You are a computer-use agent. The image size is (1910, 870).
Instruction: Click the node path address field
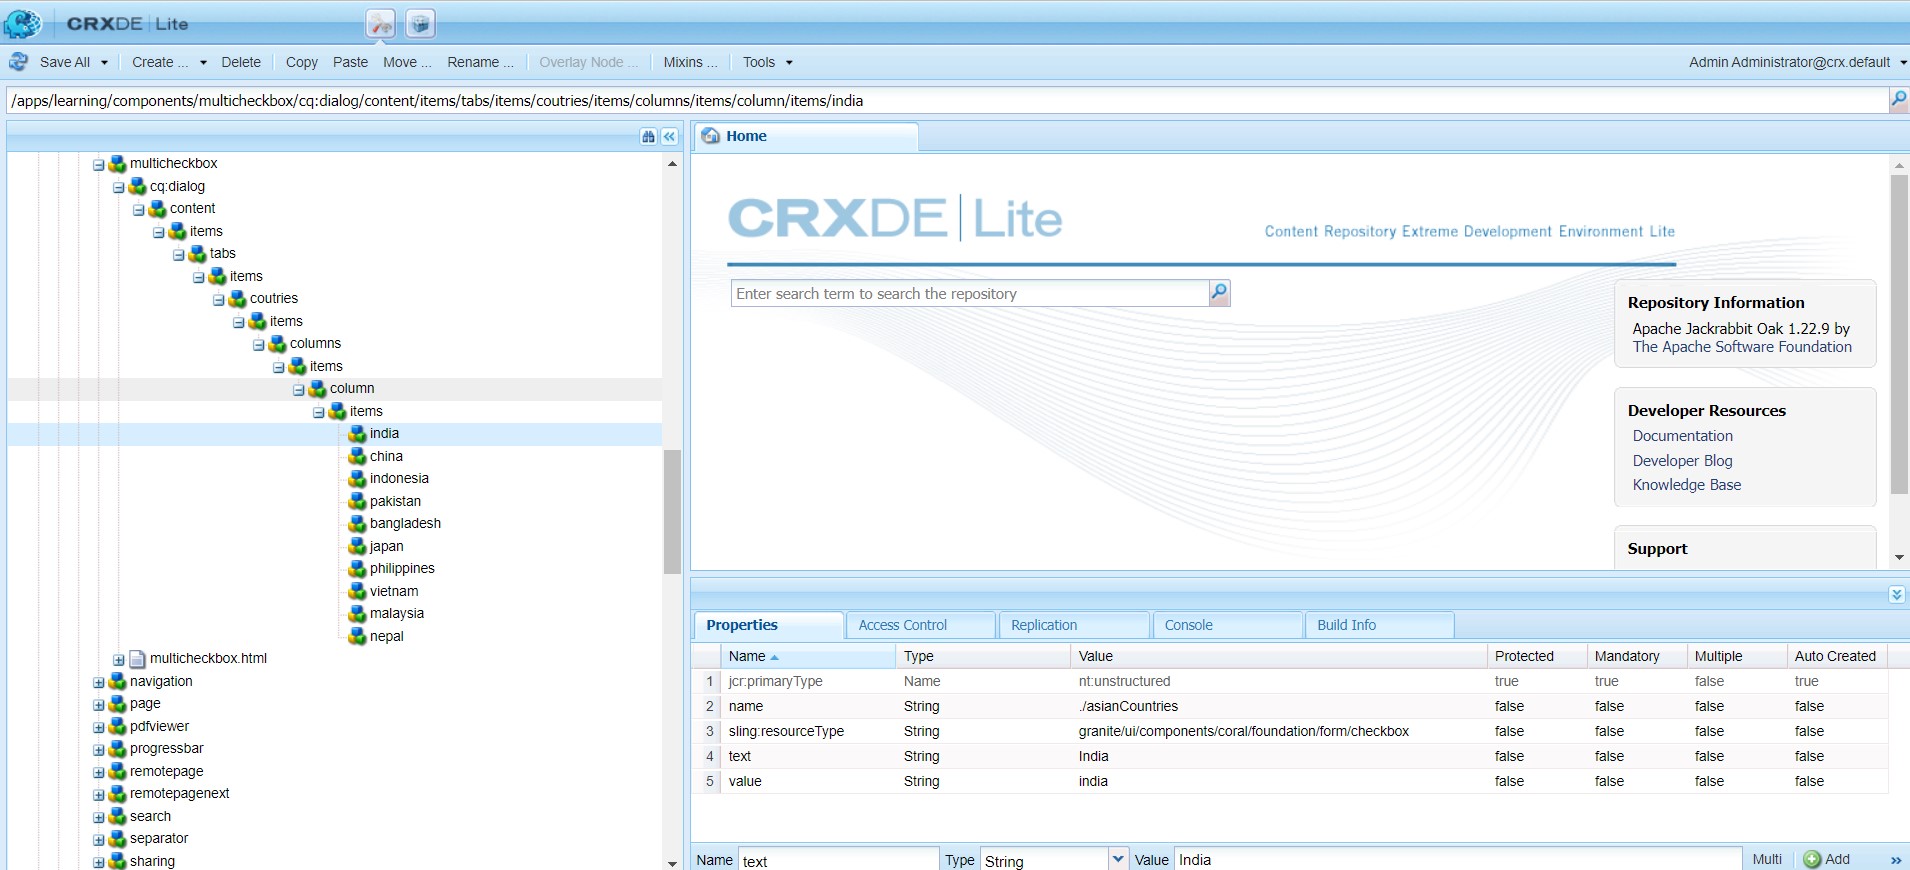pos(946,100)
